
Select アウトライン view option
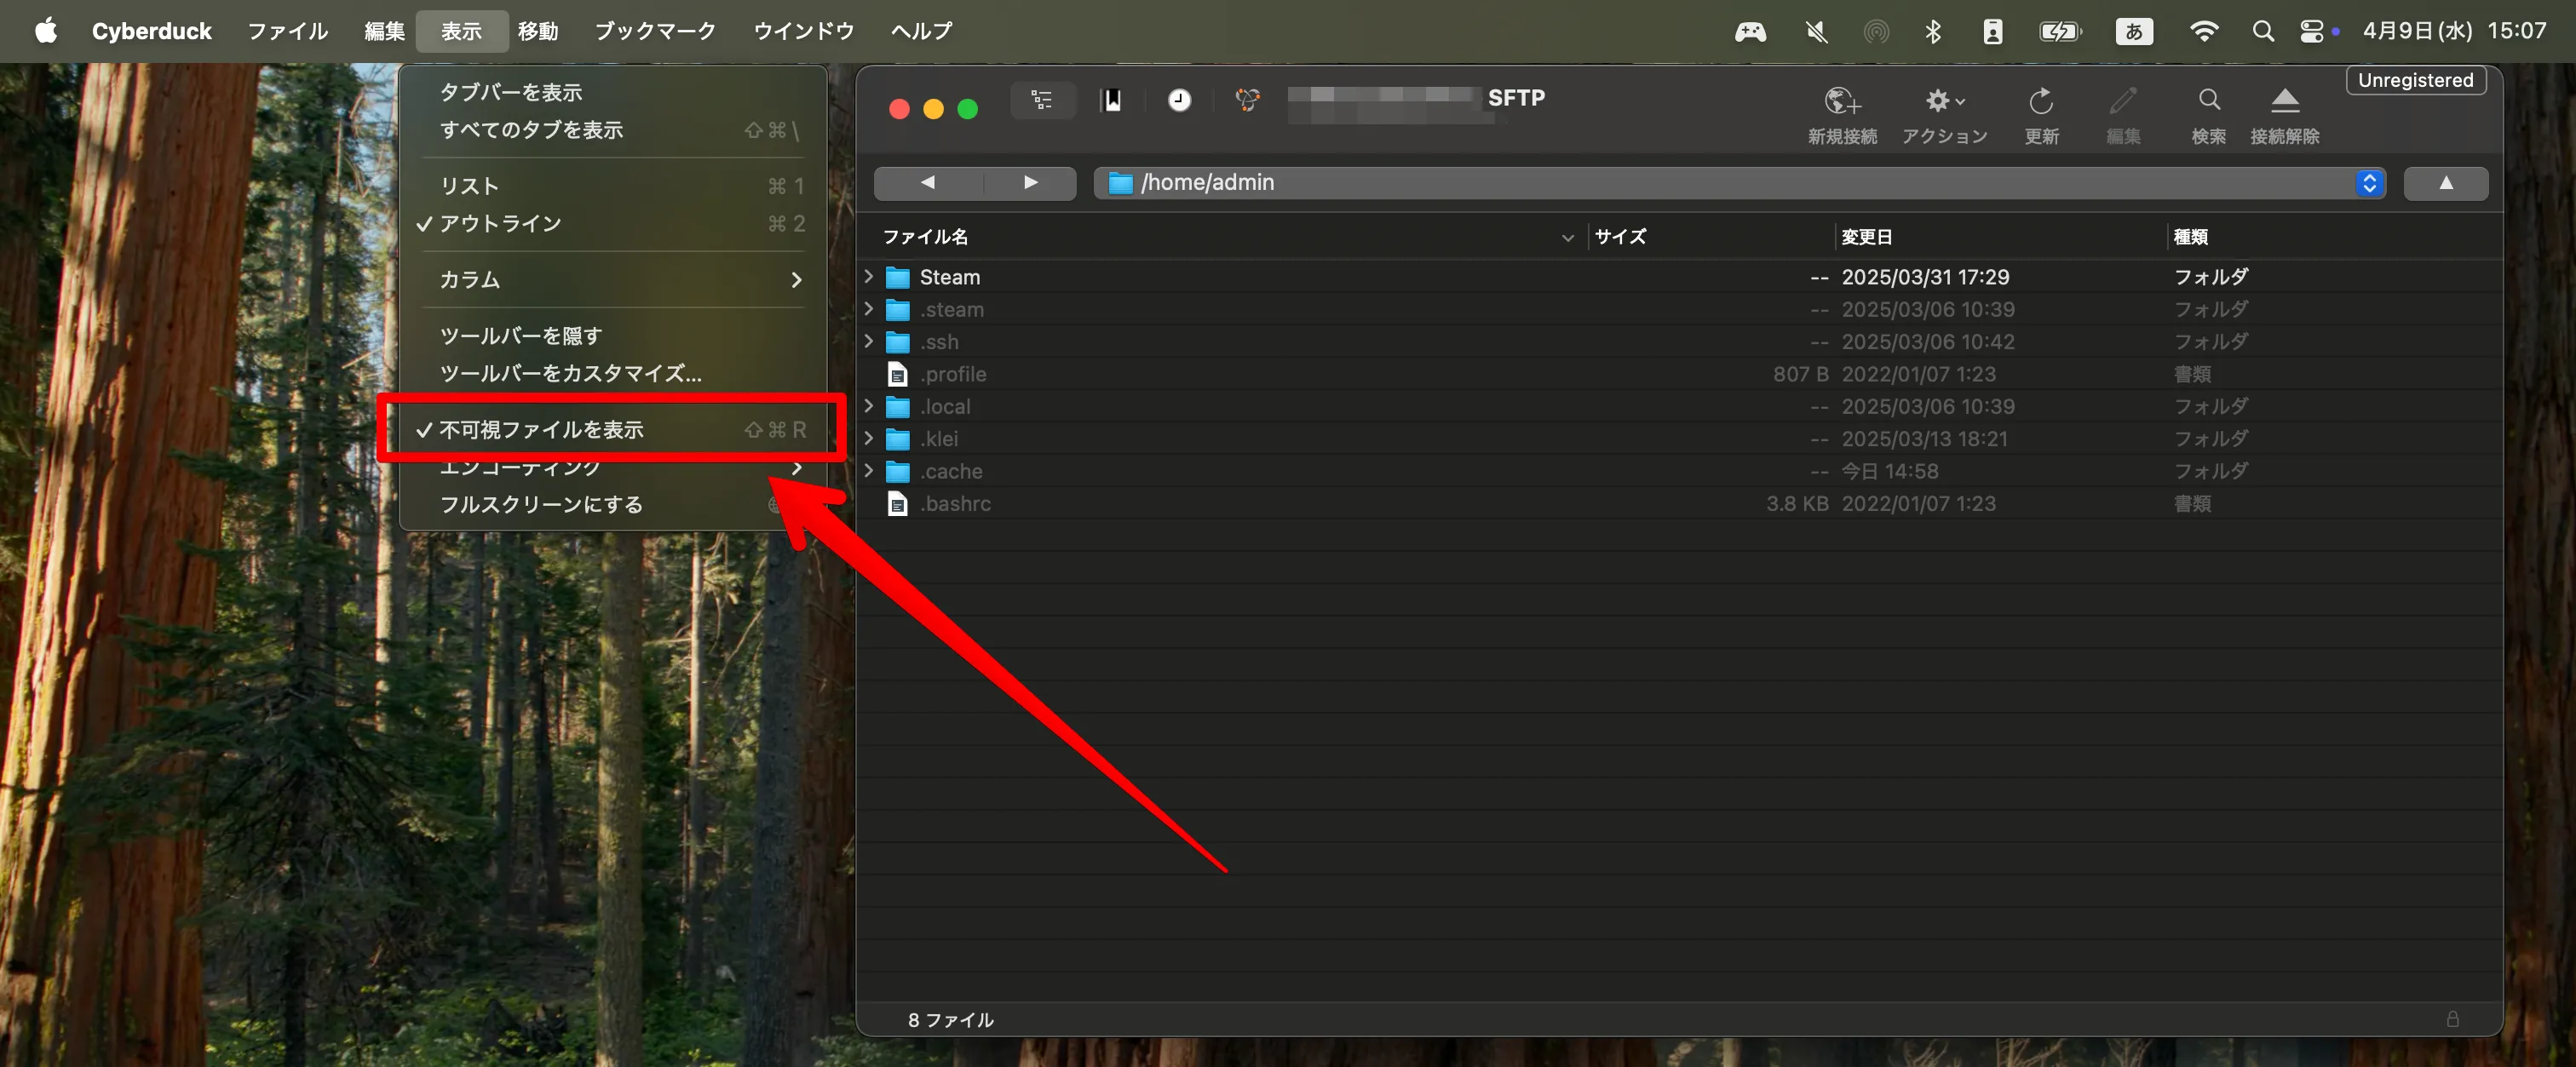(613, 223)
